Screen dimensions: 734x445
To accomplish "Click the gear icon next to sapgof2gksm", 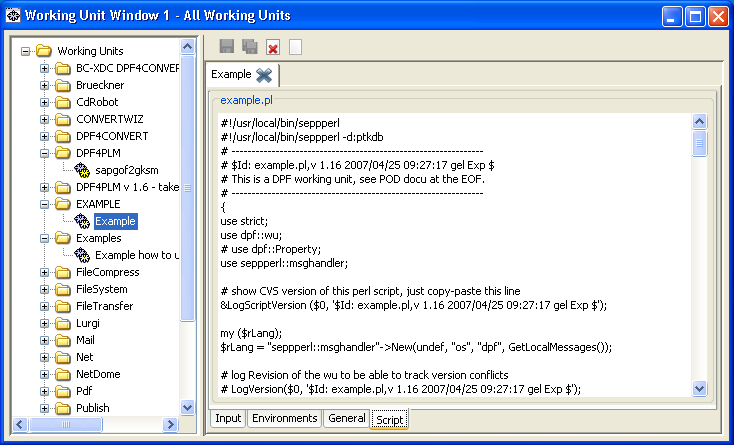I will (x=82, y=170).
